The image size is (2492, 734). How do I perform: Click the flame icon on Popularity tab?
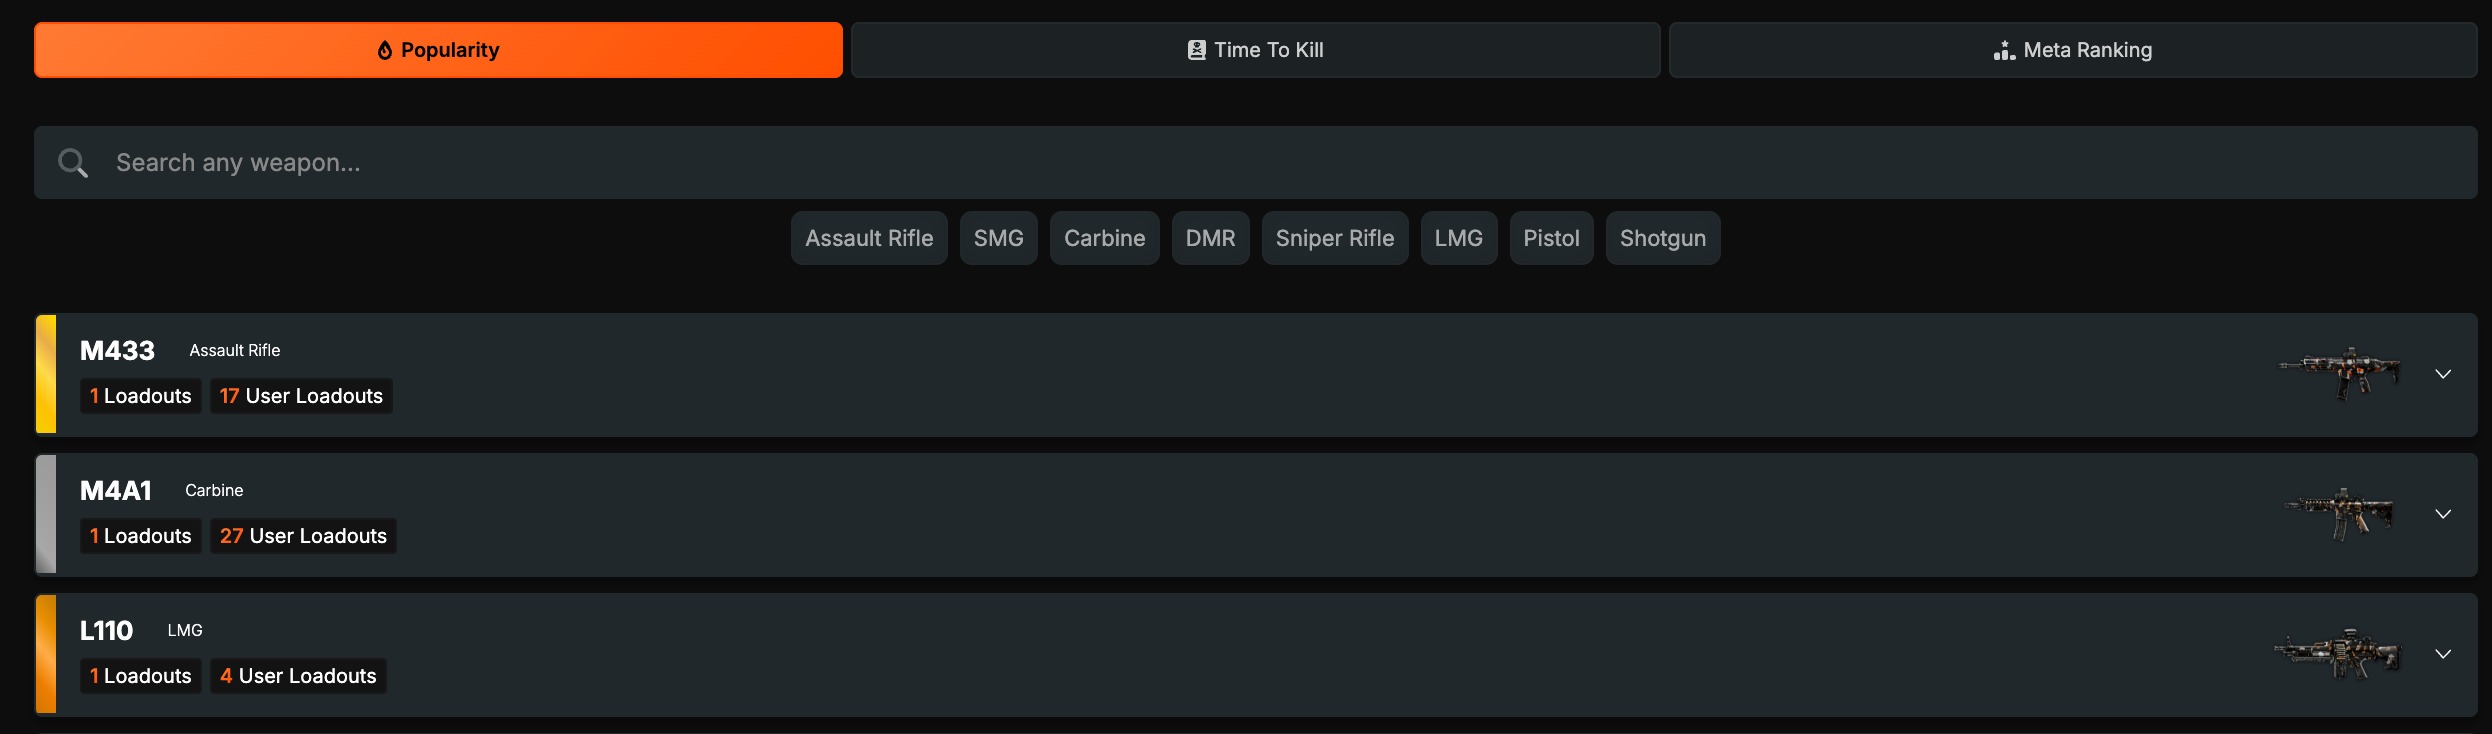point(385,50)
